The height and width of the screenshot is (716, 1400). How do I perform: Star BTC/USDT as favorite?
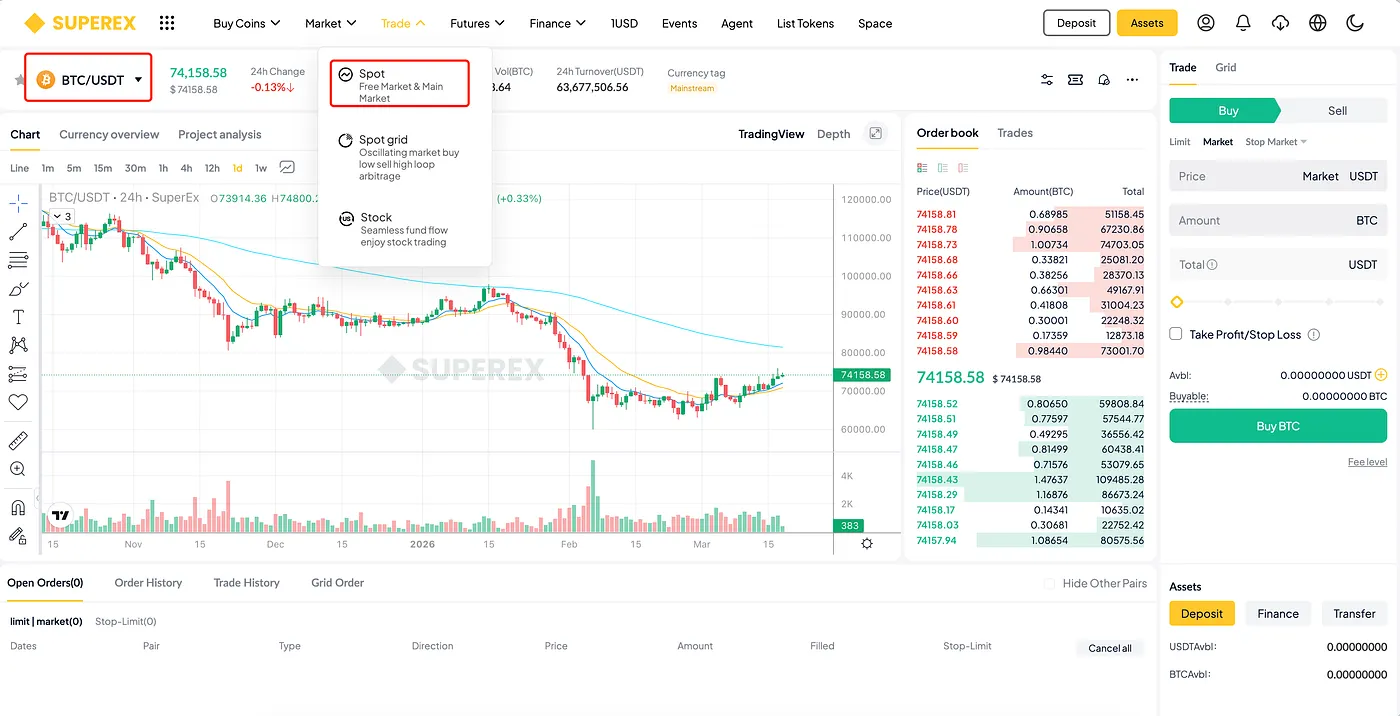point(18,80)
